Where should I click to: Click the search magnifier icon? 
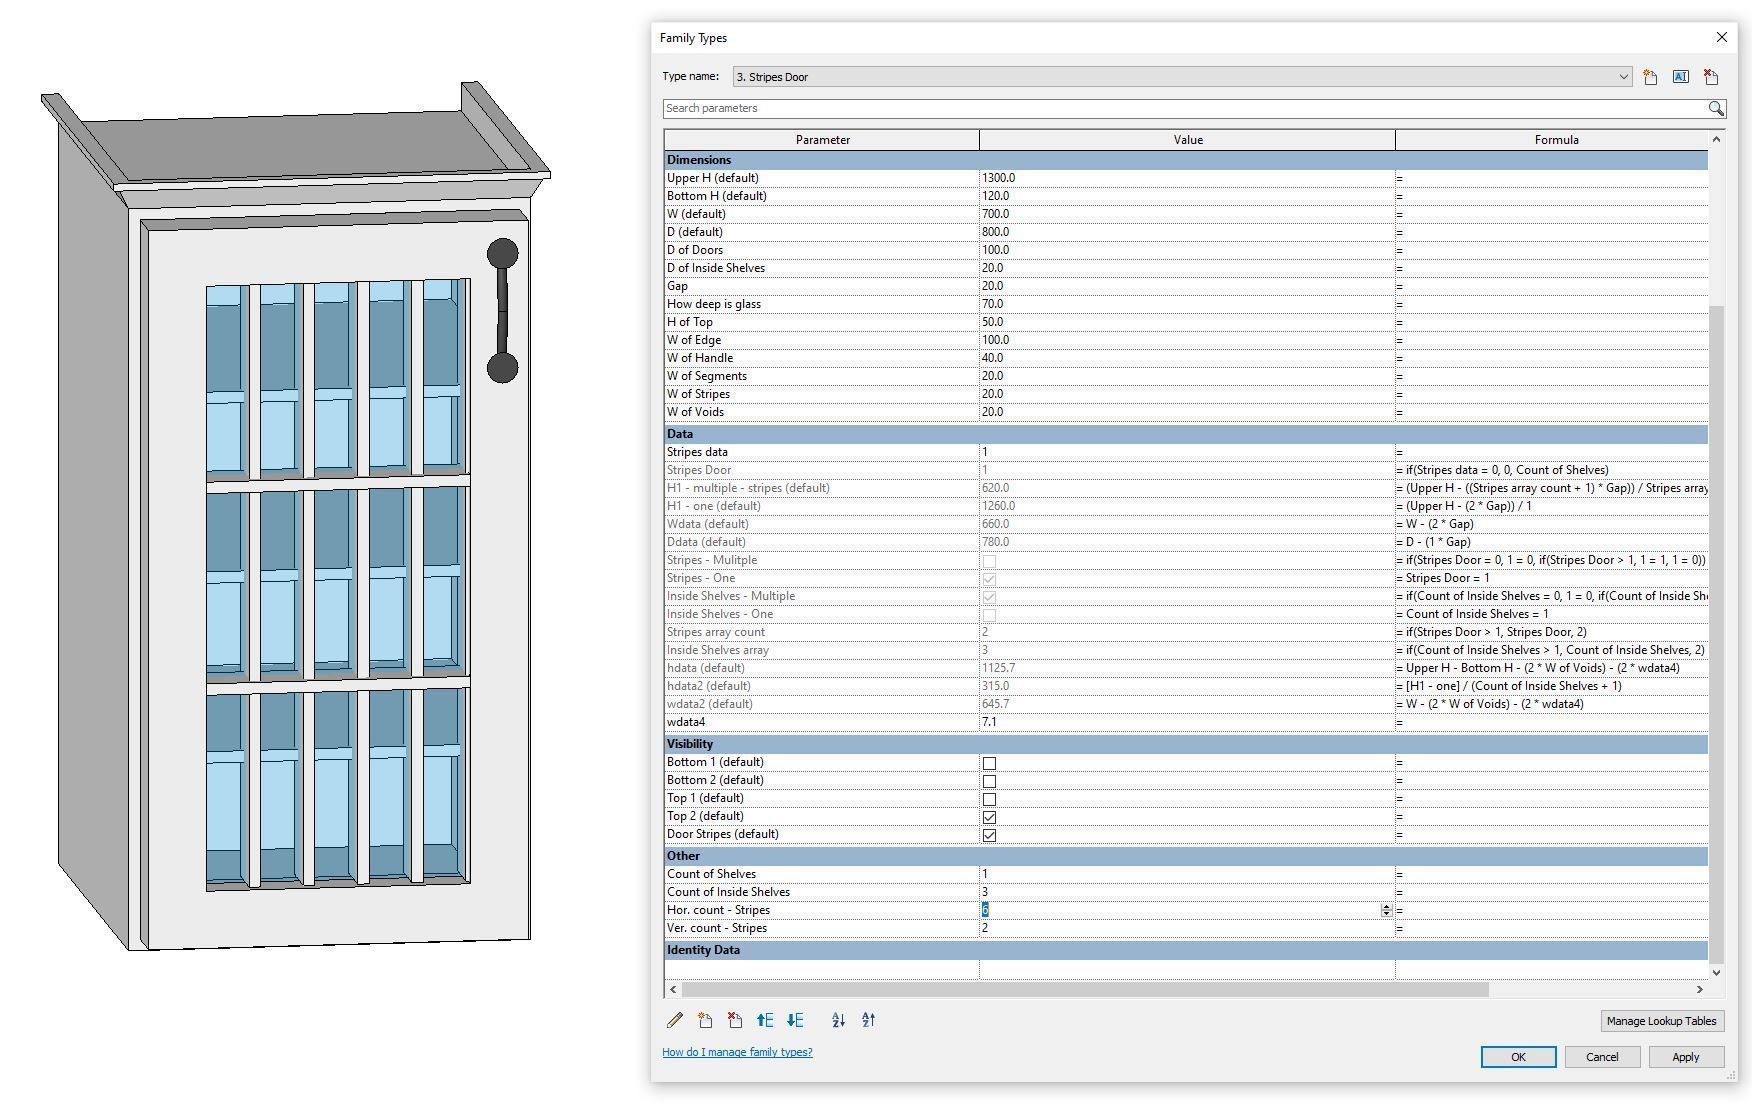pyautogui.click(x=1716, y=108)
